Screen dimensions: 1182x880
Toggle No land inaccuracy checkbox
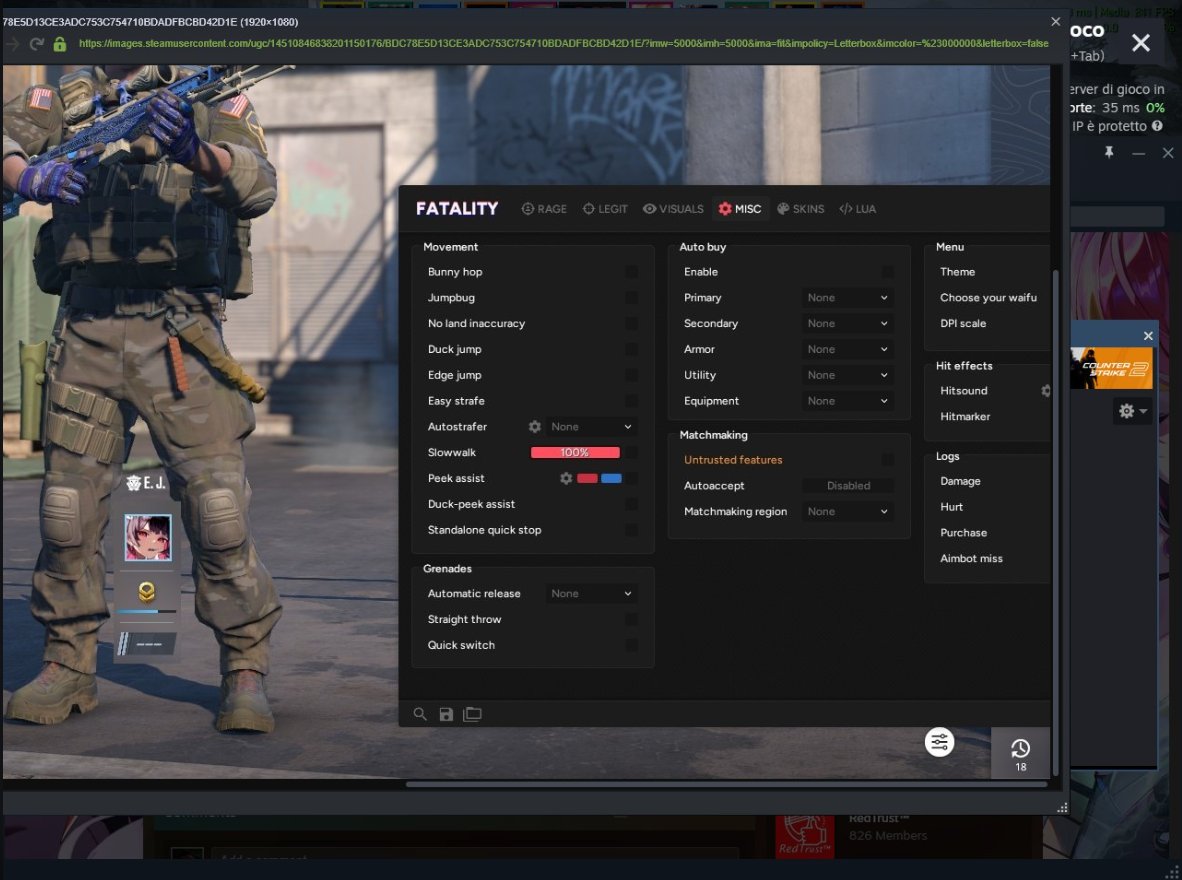(631, 323)
